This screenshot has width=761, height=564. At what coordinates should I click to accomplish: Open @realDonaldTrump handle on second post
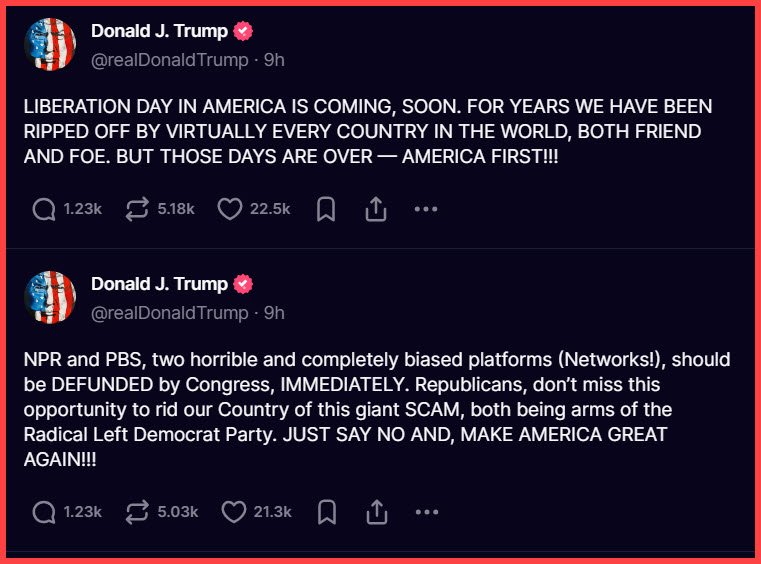coord(169,313)
